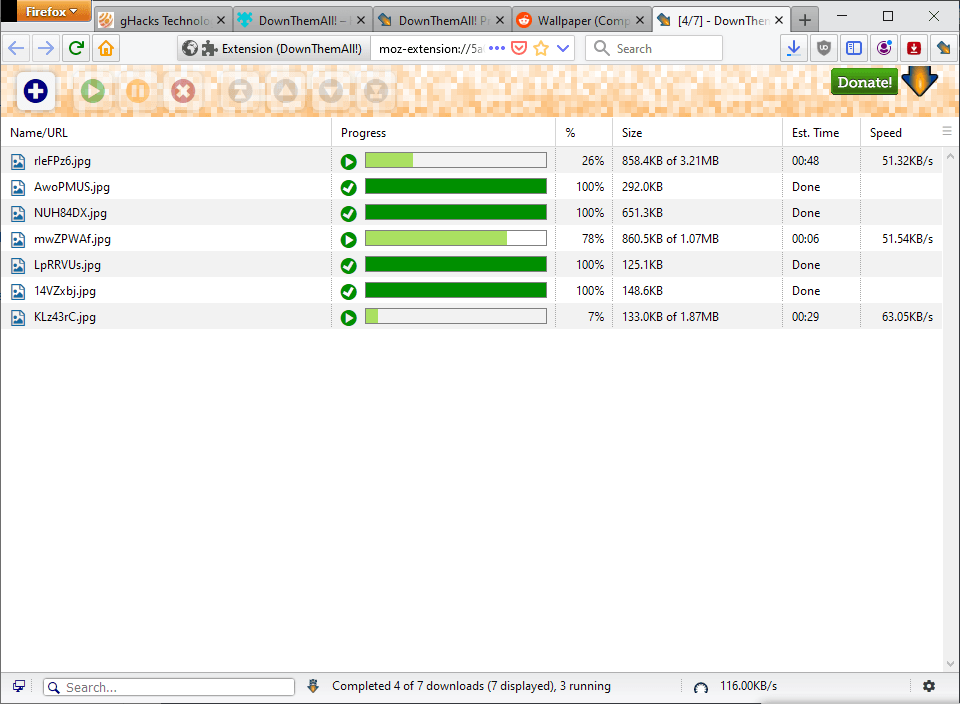Select the 14VZxbj.jpg download row

tap(471, 291)
